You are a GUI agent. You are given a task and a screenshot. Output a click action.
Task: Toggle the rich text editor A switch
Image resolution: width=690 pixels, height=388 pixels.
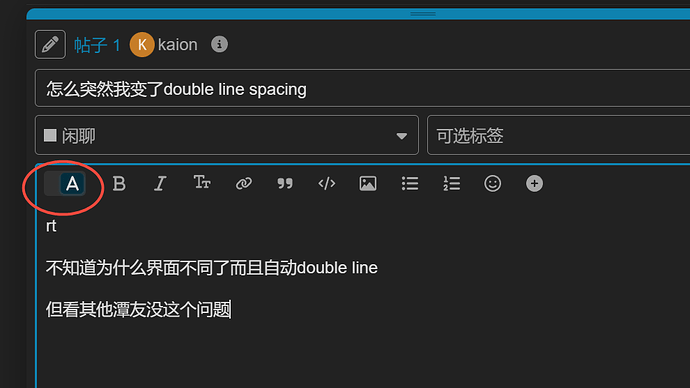click(x=65, y=183)
